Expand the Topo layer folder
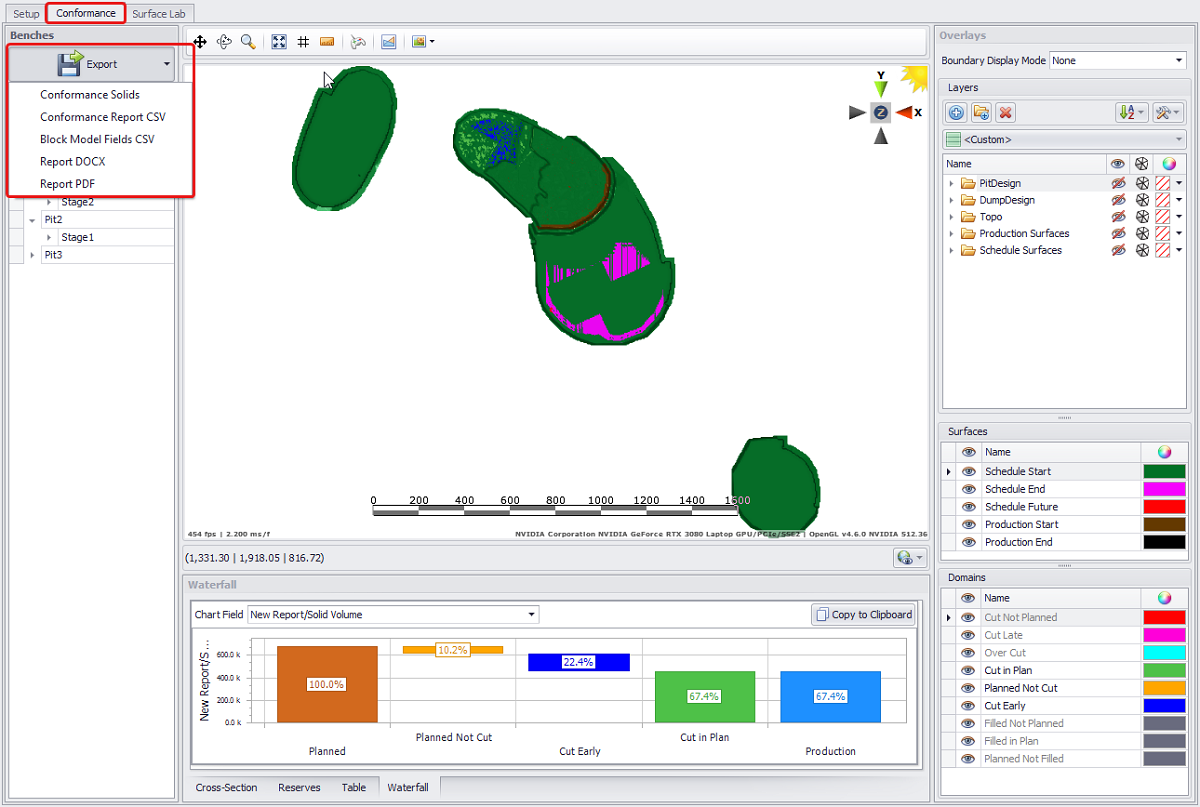The image size is (1200, 807). [x=951, y=217]
